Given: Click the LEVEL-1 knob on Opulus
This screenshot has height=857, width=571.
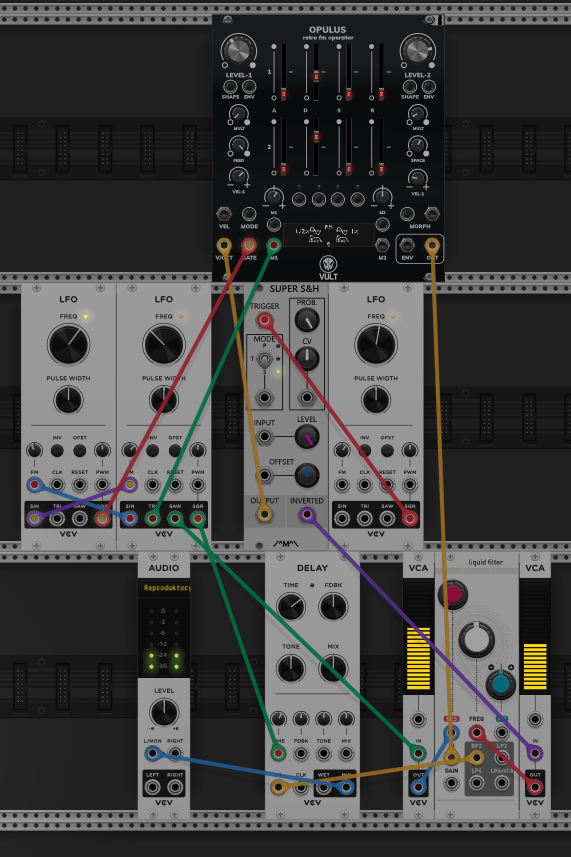Looking at the screenshot, I should [x=238, y=52].
